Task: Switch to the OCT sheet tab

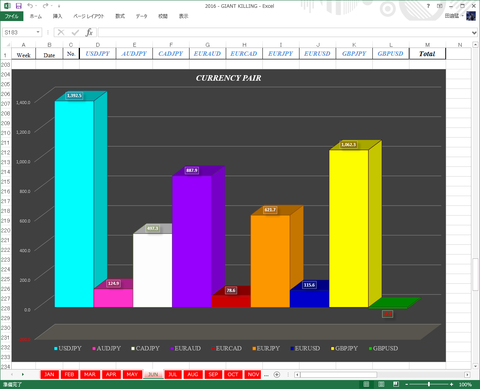Action: pos(233,374)
